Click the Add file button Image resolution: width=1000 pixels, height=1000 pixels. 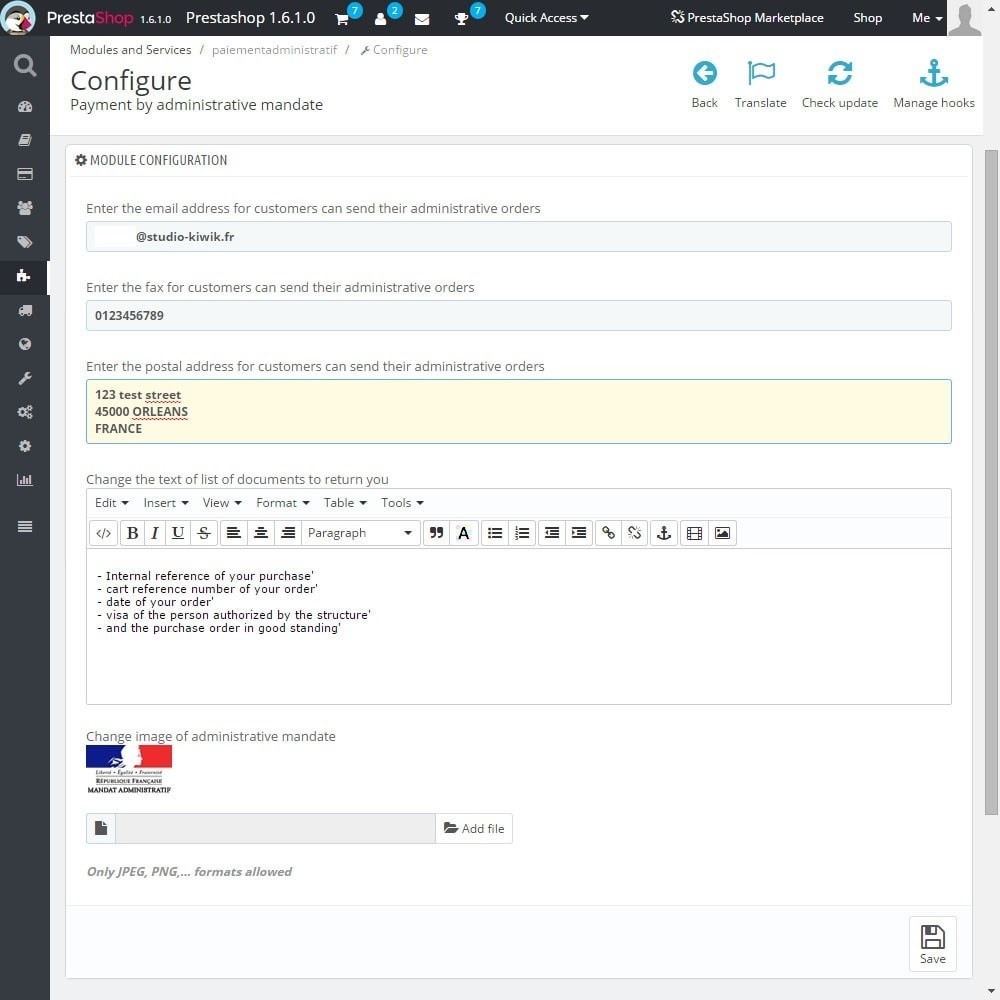pos(474,828)
